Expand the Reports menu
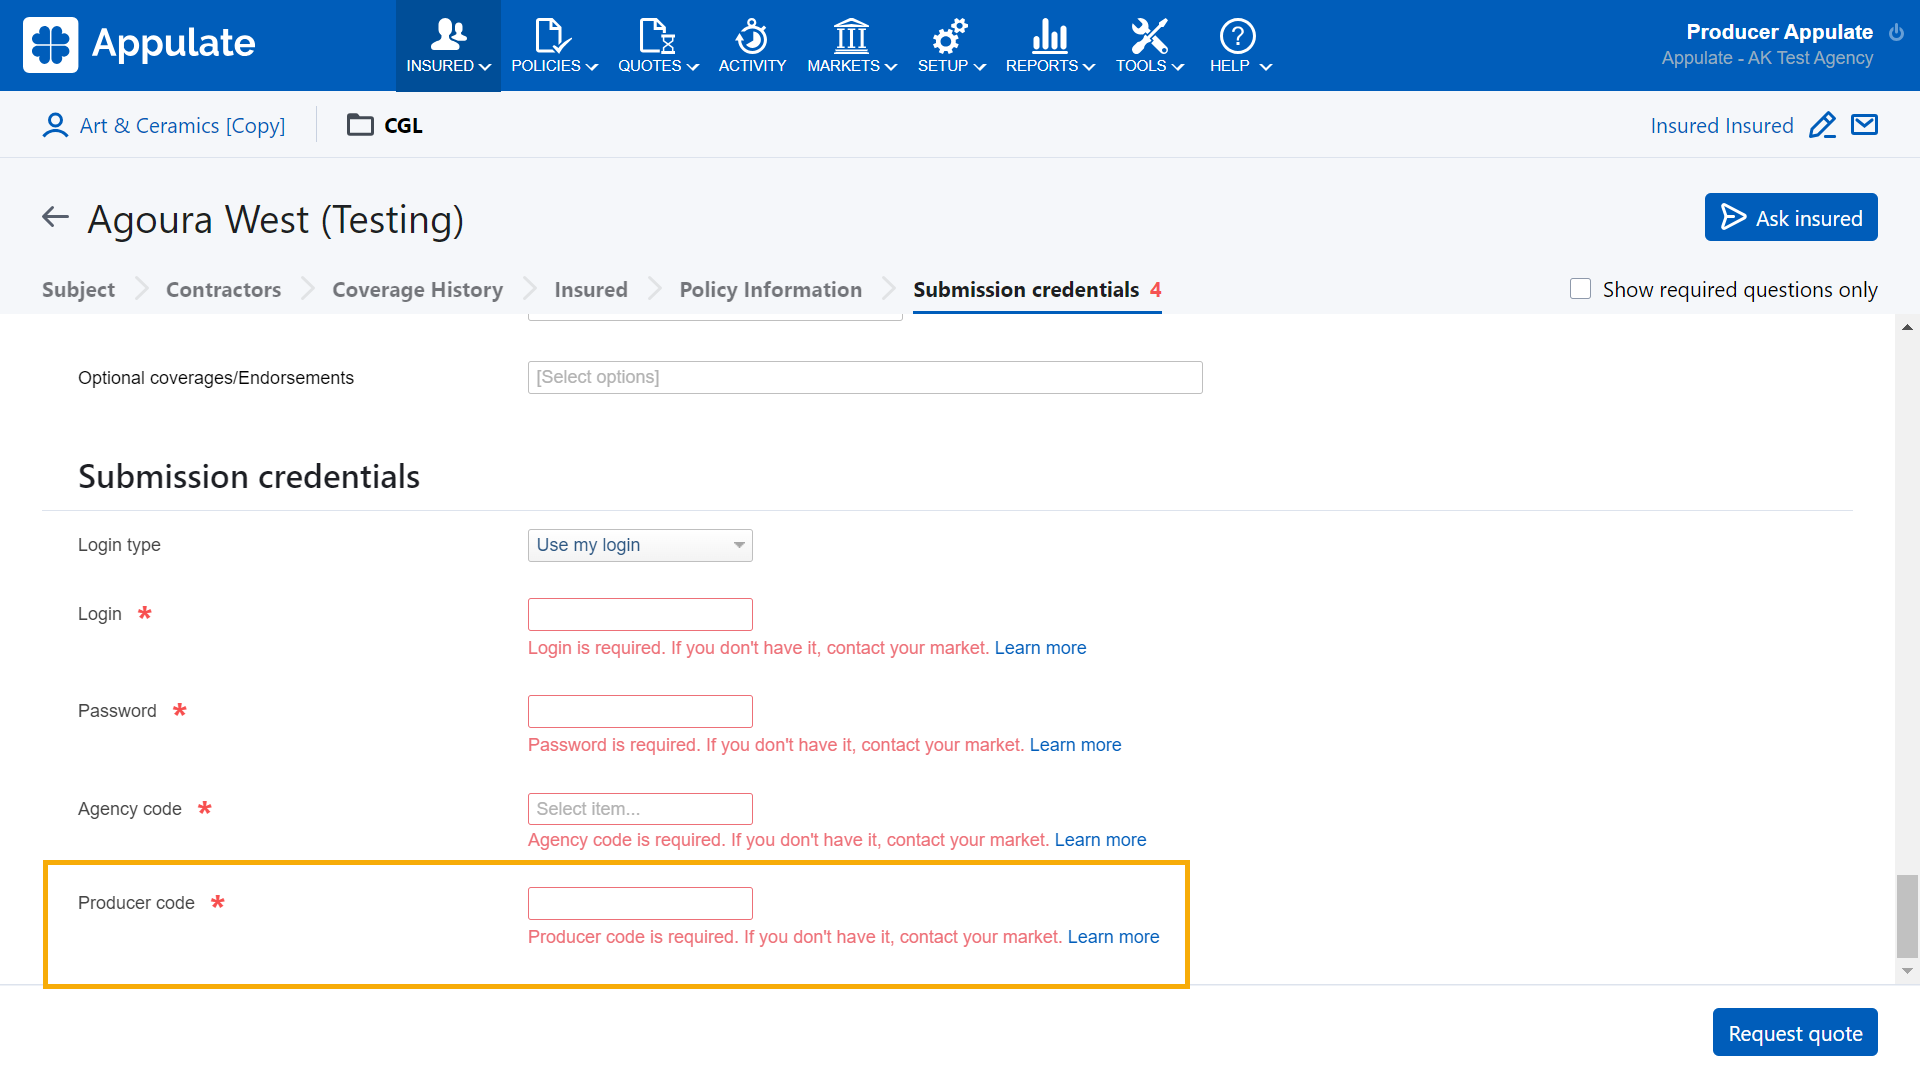Viewport: 1920px width, 1080px height. (1049, 46)
